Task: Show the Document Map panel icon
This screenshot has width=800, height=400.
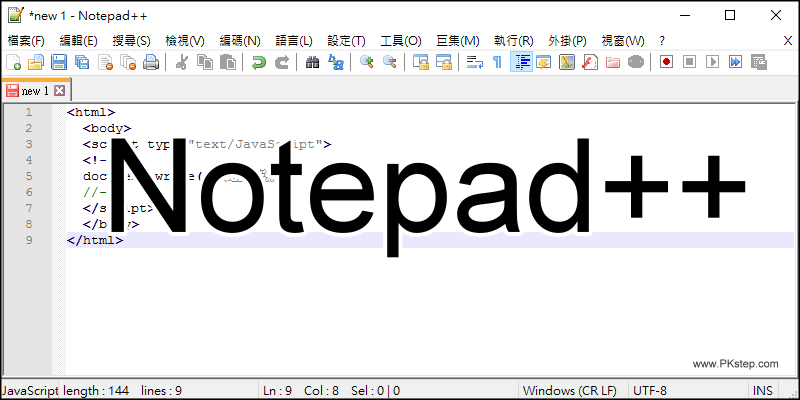Action: click(567, 62)
